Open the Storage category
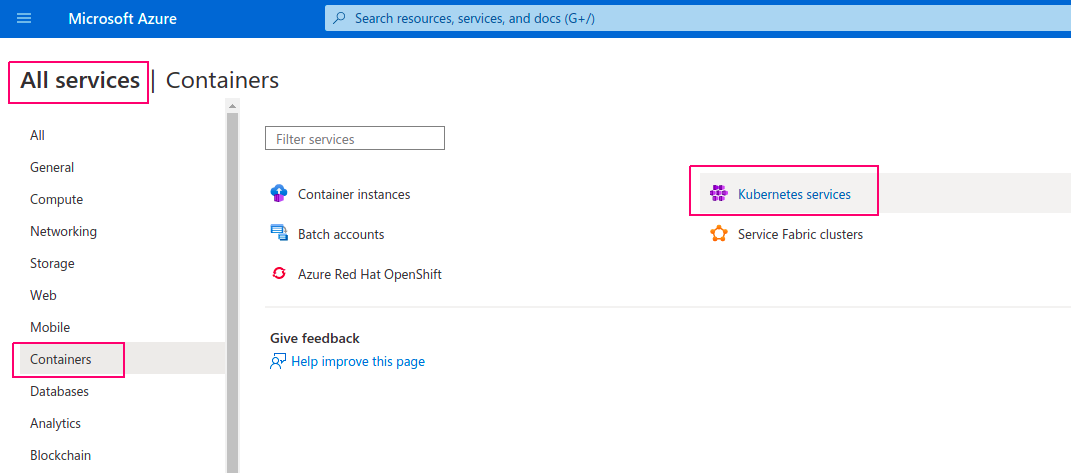This screenshot has height=473, width=1071. pyautogui.click(x=53, y=263)
